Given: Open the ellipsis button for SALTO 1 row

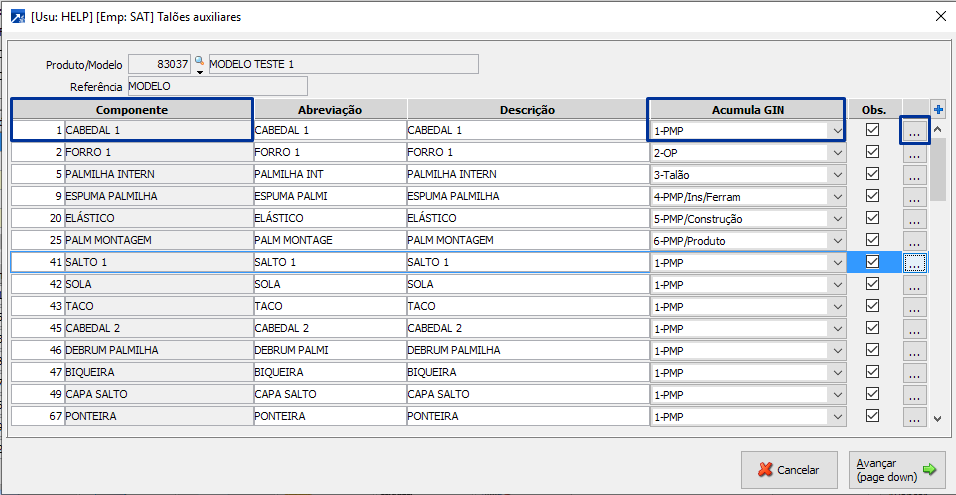Looking at the screenshot, I should (915, 262).
